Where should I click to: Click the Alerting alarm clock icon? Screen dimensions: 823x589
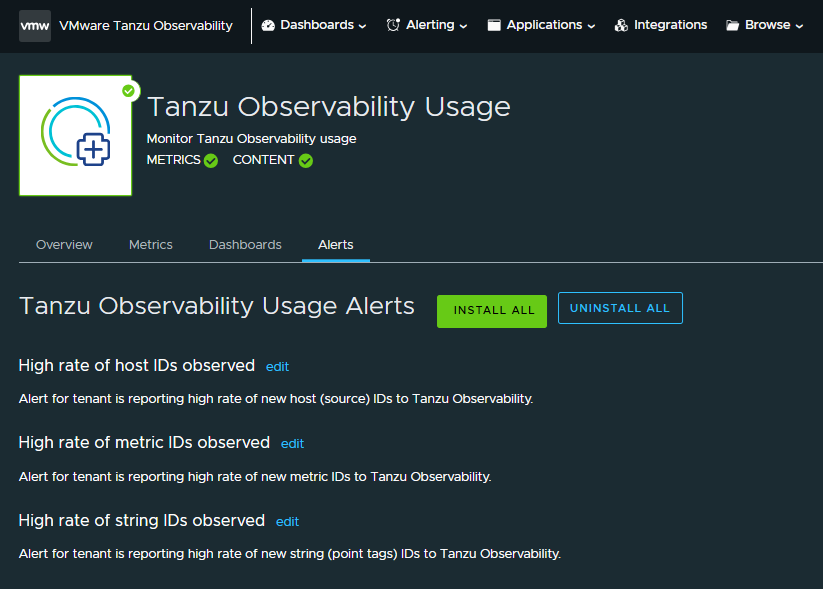coord(393,25)
